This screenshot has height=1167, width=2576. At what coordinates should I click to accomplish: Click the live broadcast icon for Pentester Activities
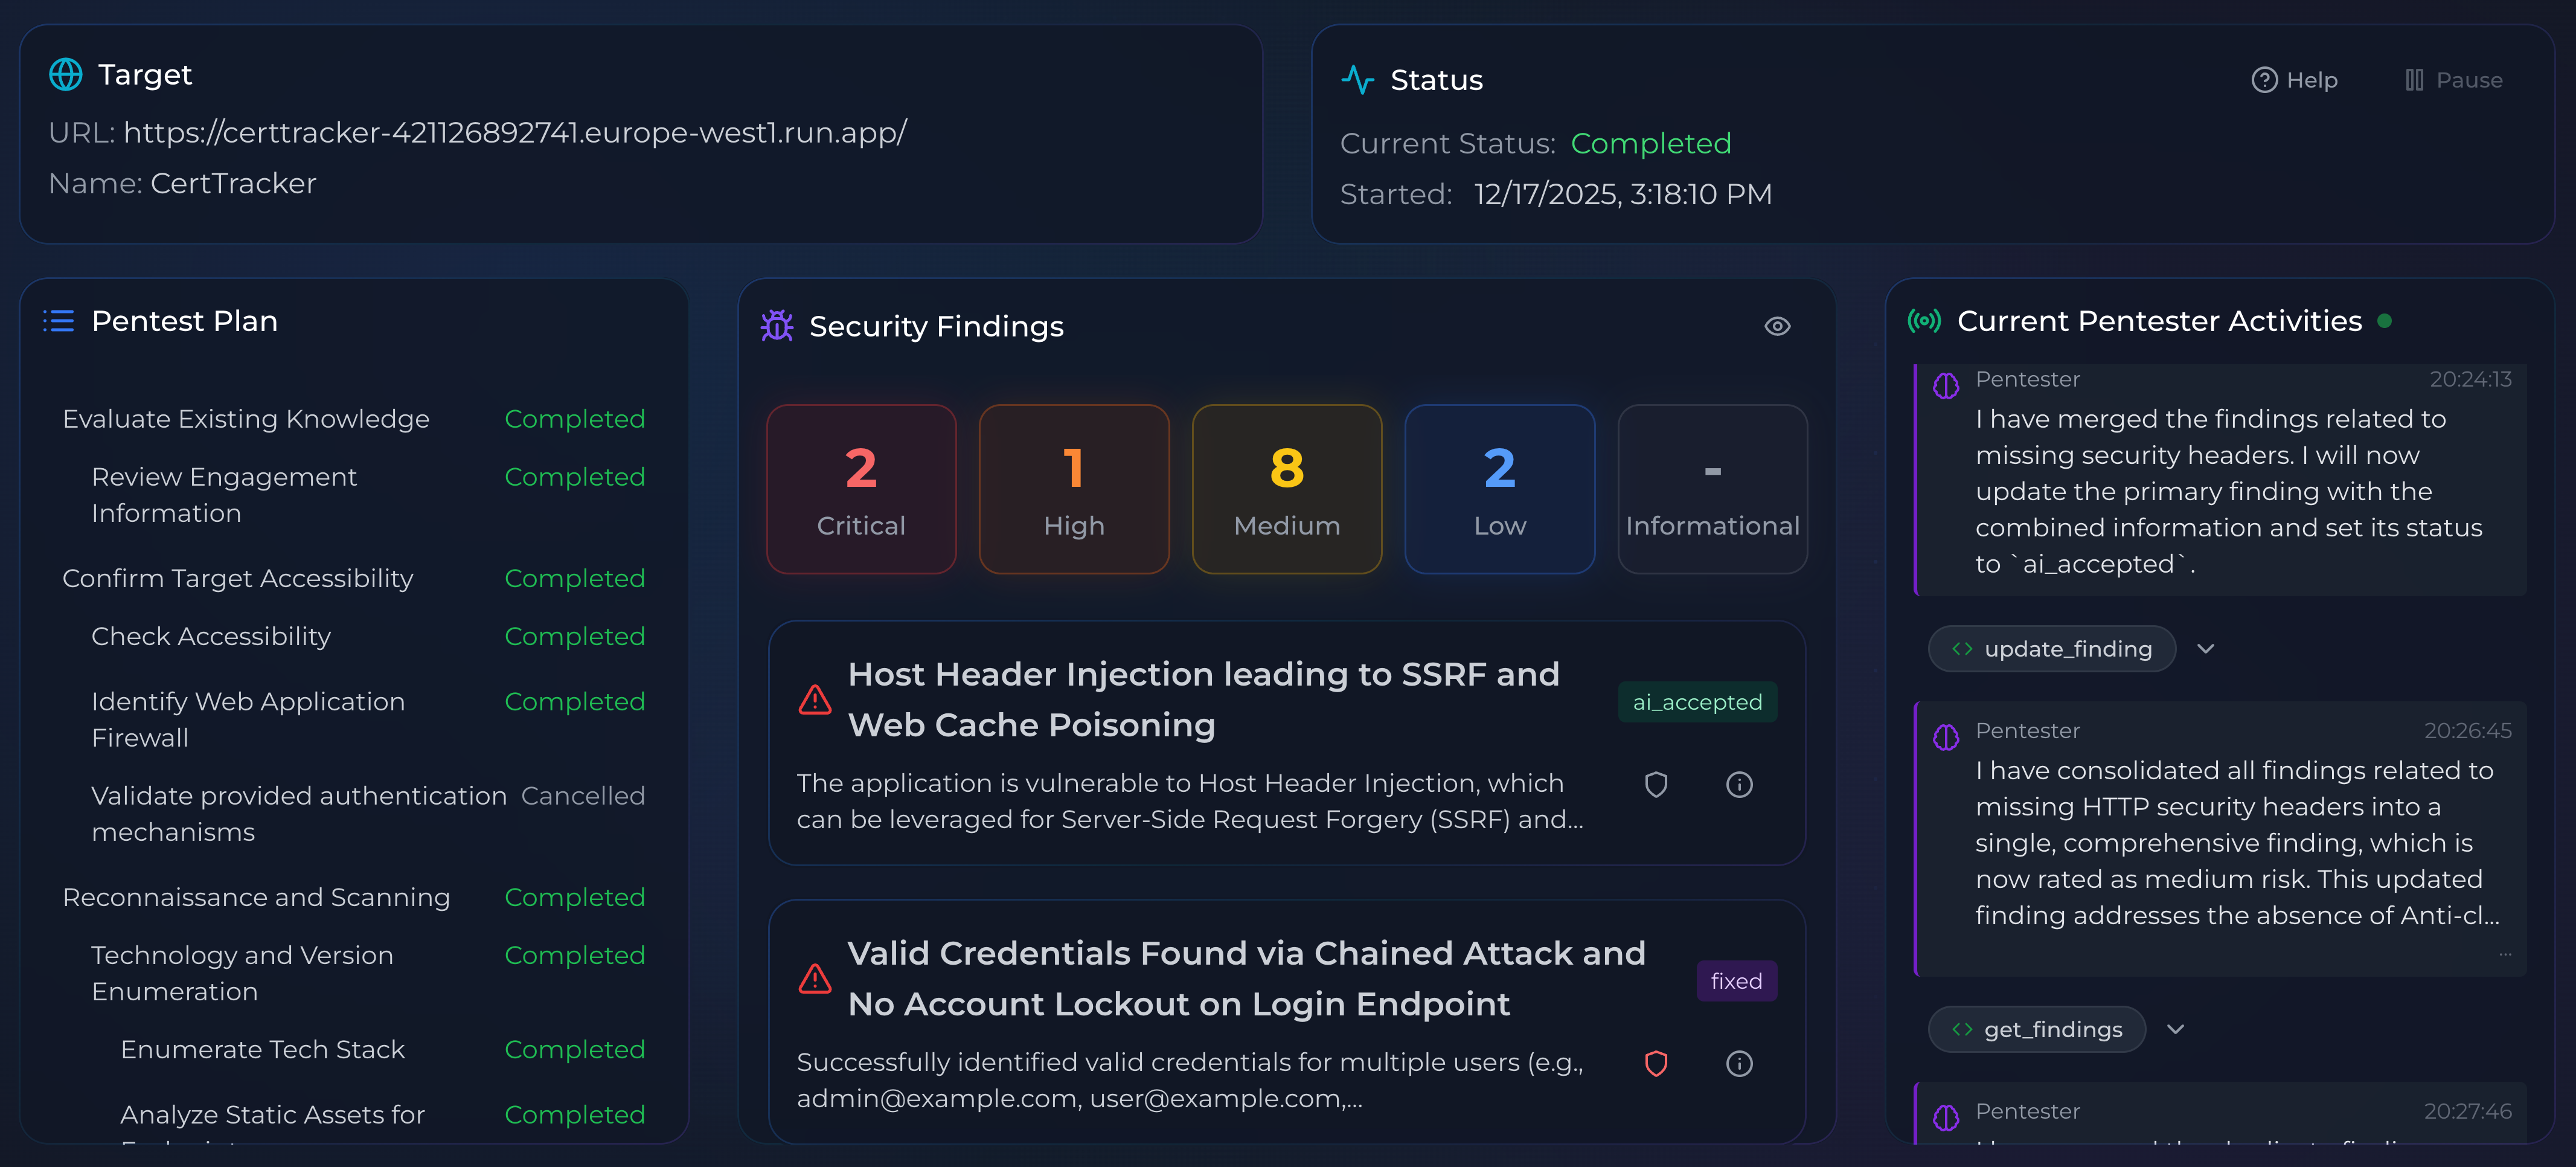tap(1924, 321)
